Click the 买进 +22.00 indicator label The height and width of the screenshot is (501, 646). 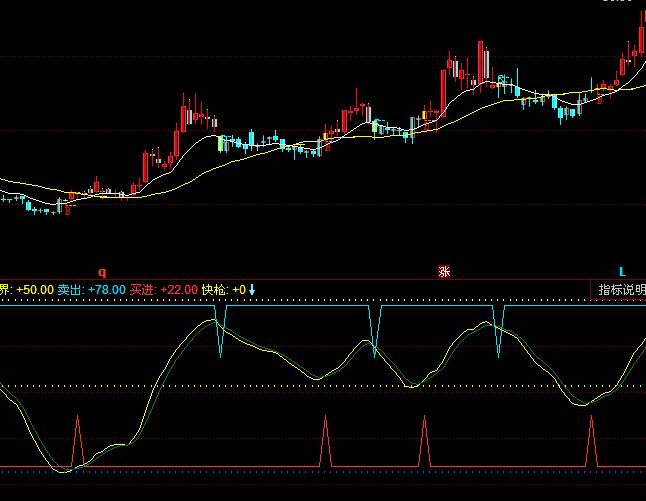coord(165,290)
